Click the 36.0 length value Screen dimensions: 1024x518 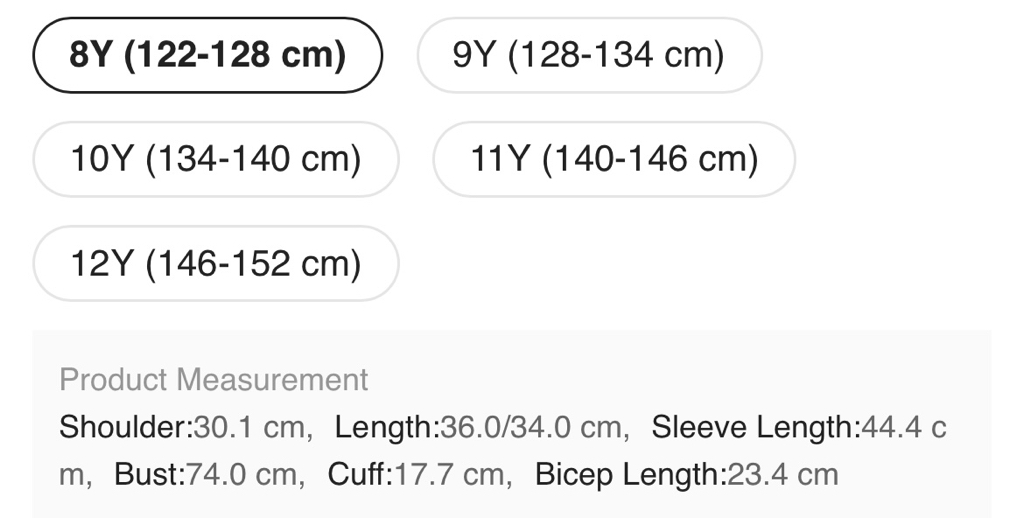(x=470, y=427)
